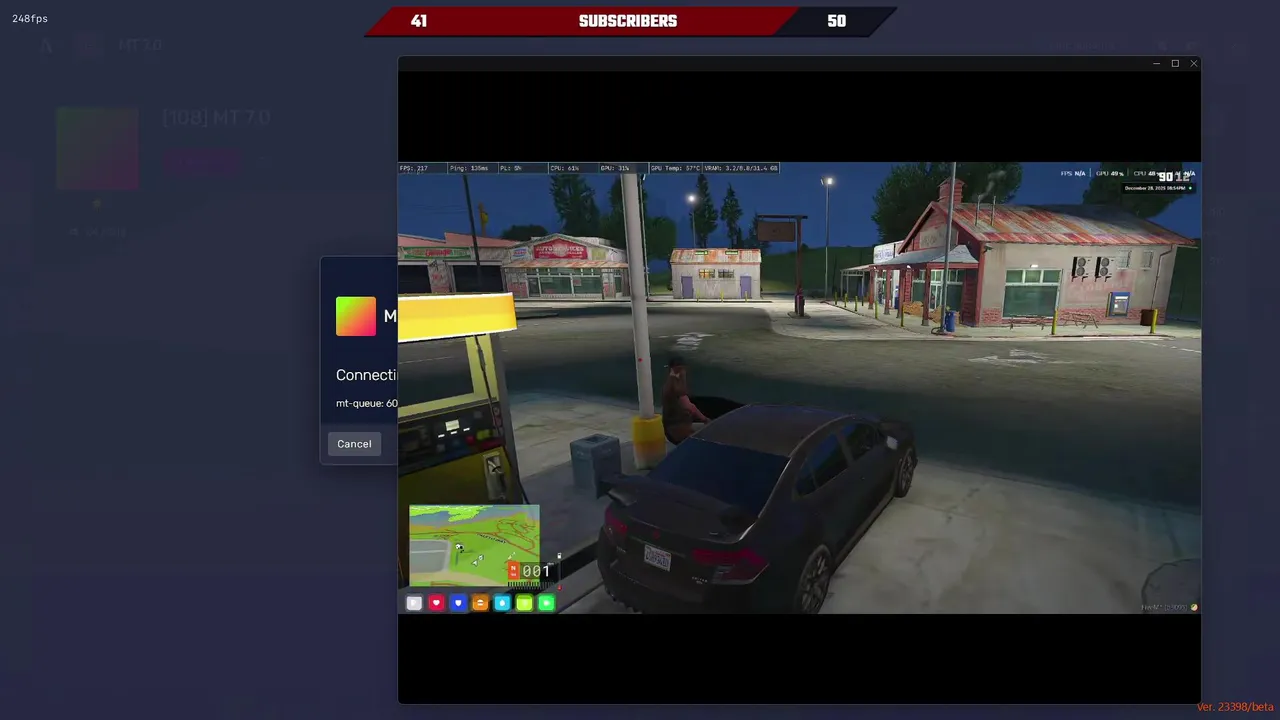
Task: Click the blue shield armor HUD icon
Action: (458, 603)
